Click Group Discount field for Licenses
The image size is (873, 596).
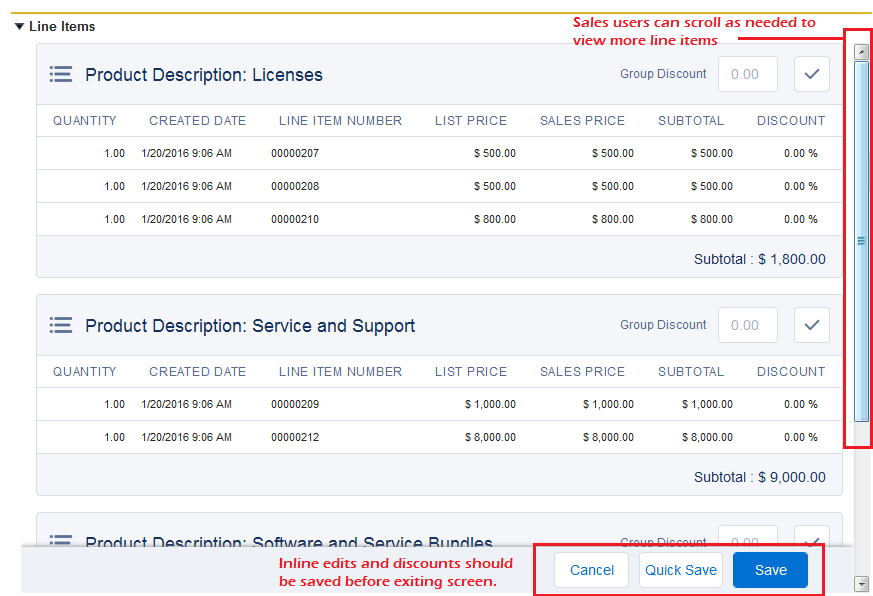coord(748,74)
